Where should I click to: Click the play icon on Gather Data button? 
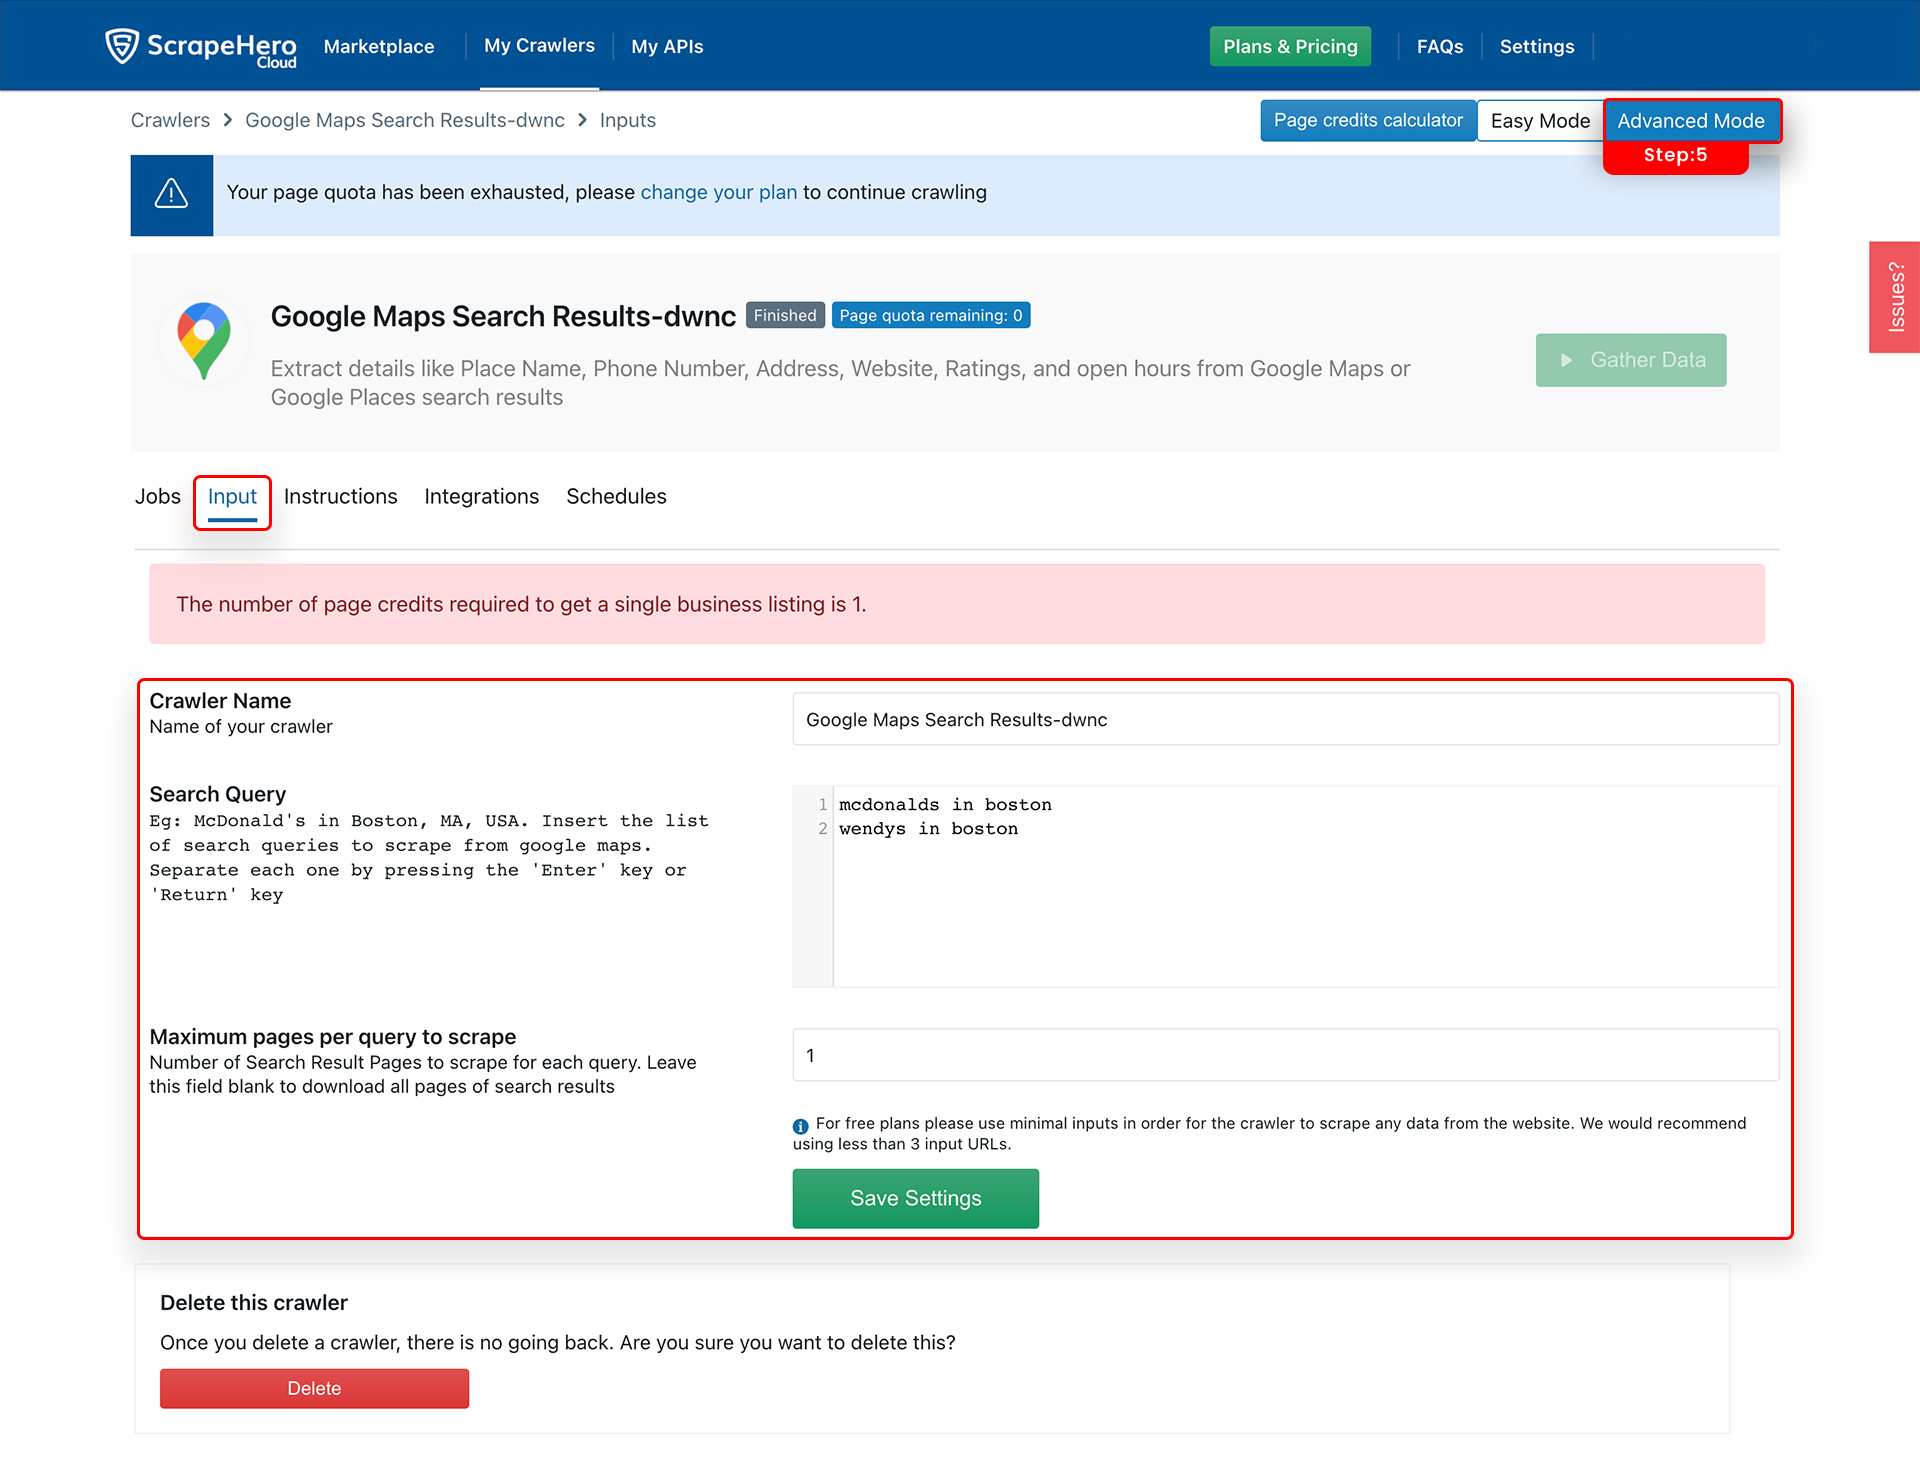pos(1567,360)
